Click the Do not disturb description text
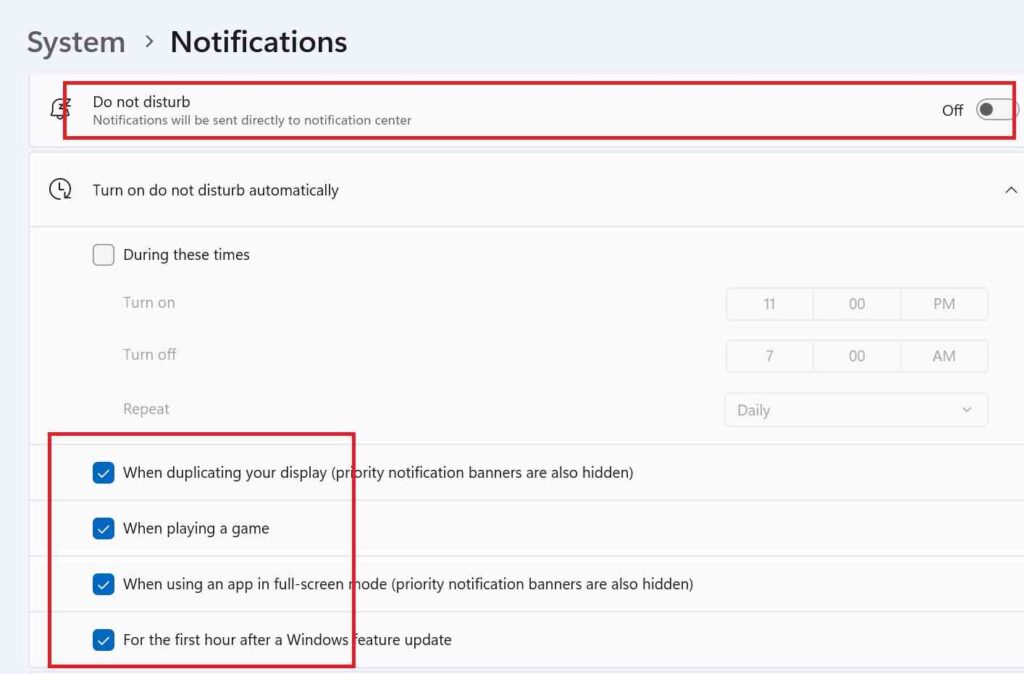 (252, 120)
